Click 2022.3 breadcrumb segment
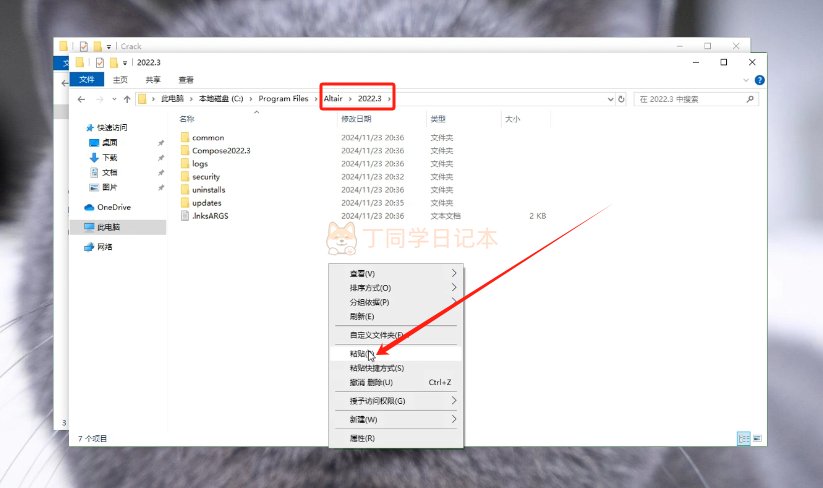Image resolution: width=823 pixels, height=488 pixels. [x=370, y=99]
